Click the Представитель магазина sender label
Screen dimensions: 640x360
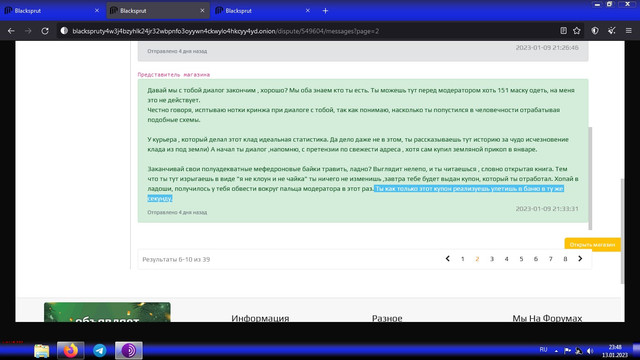[173, 75]
